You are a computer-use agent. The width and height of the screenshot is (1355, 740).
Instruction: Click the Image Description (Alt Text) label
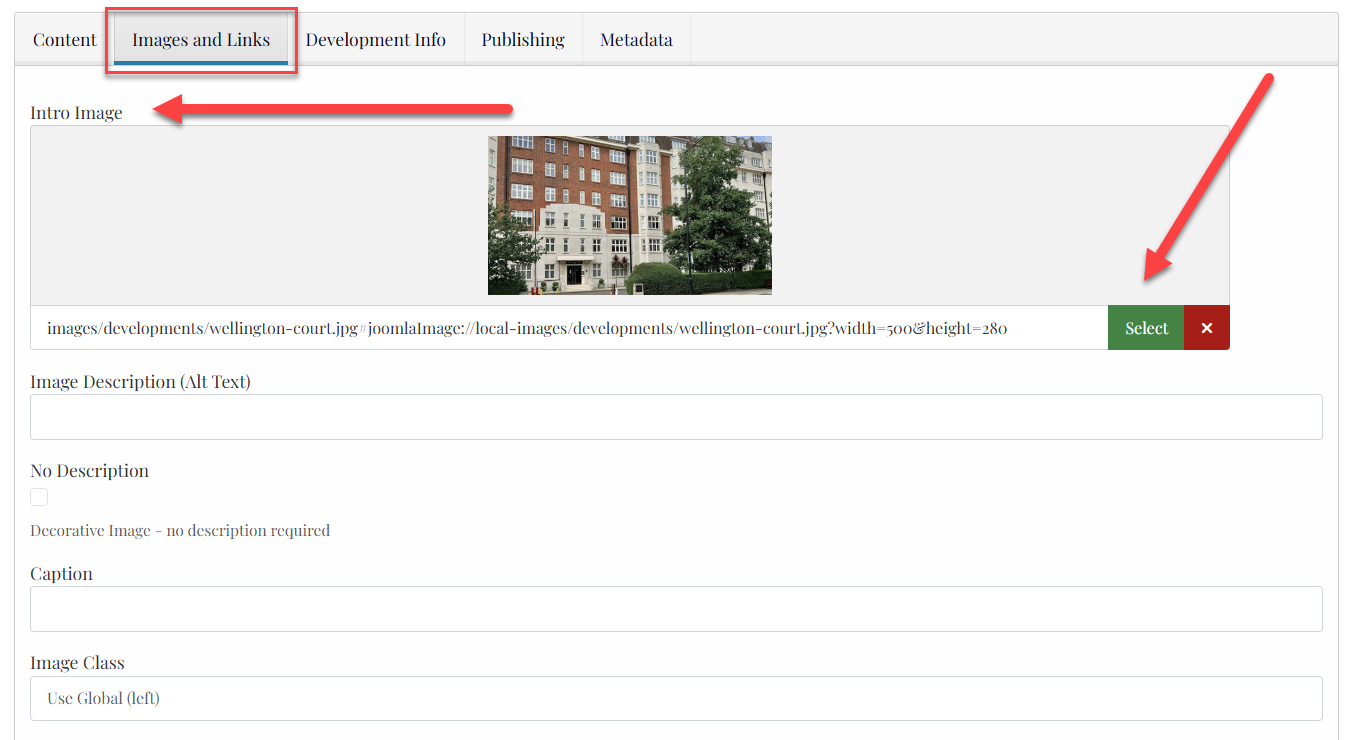[x=140, y=382]
